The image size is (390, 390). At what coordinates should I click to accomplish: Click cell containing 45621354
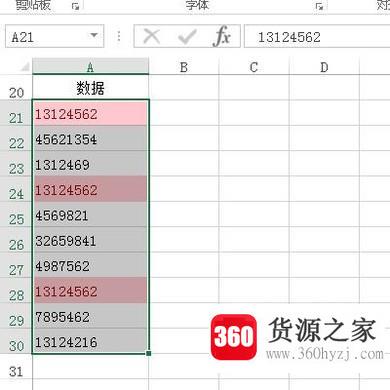[x=90, y=138]
